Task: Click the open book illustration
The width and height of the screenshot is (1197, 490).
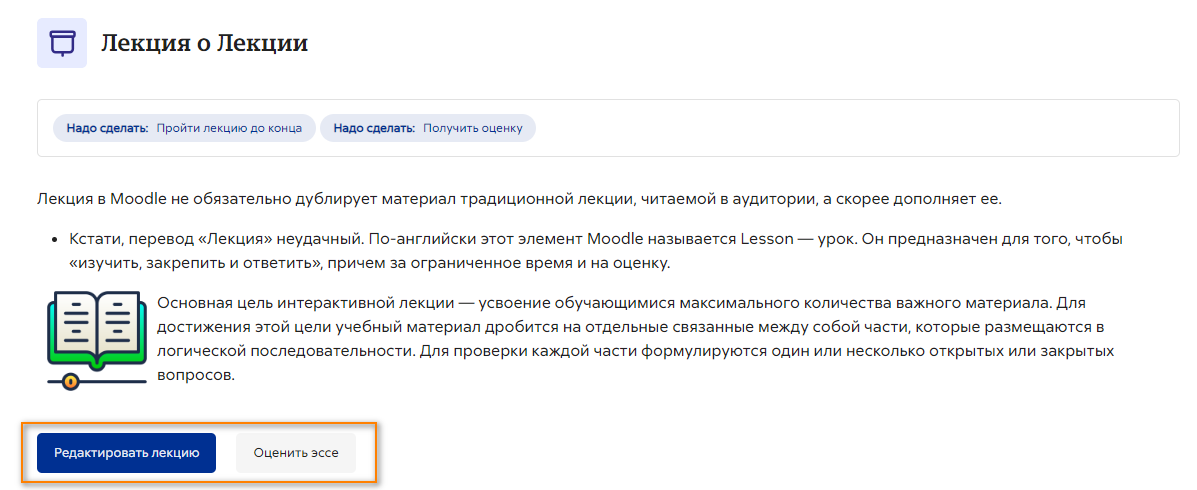Action: 96,327
